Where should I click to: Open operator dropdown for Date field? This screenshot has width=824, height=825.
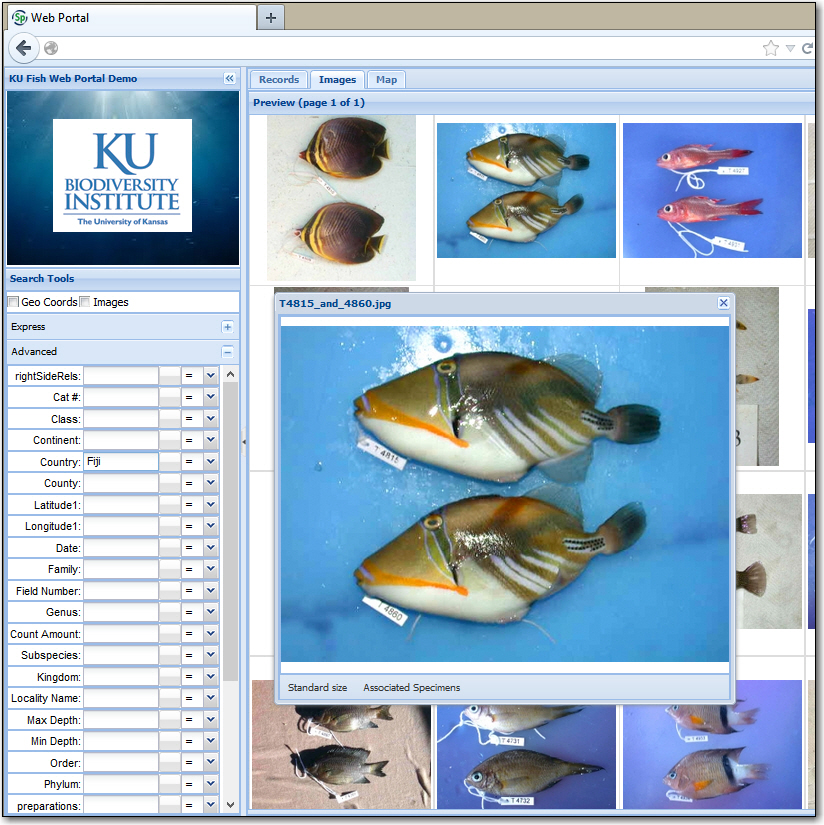point(211,547)
